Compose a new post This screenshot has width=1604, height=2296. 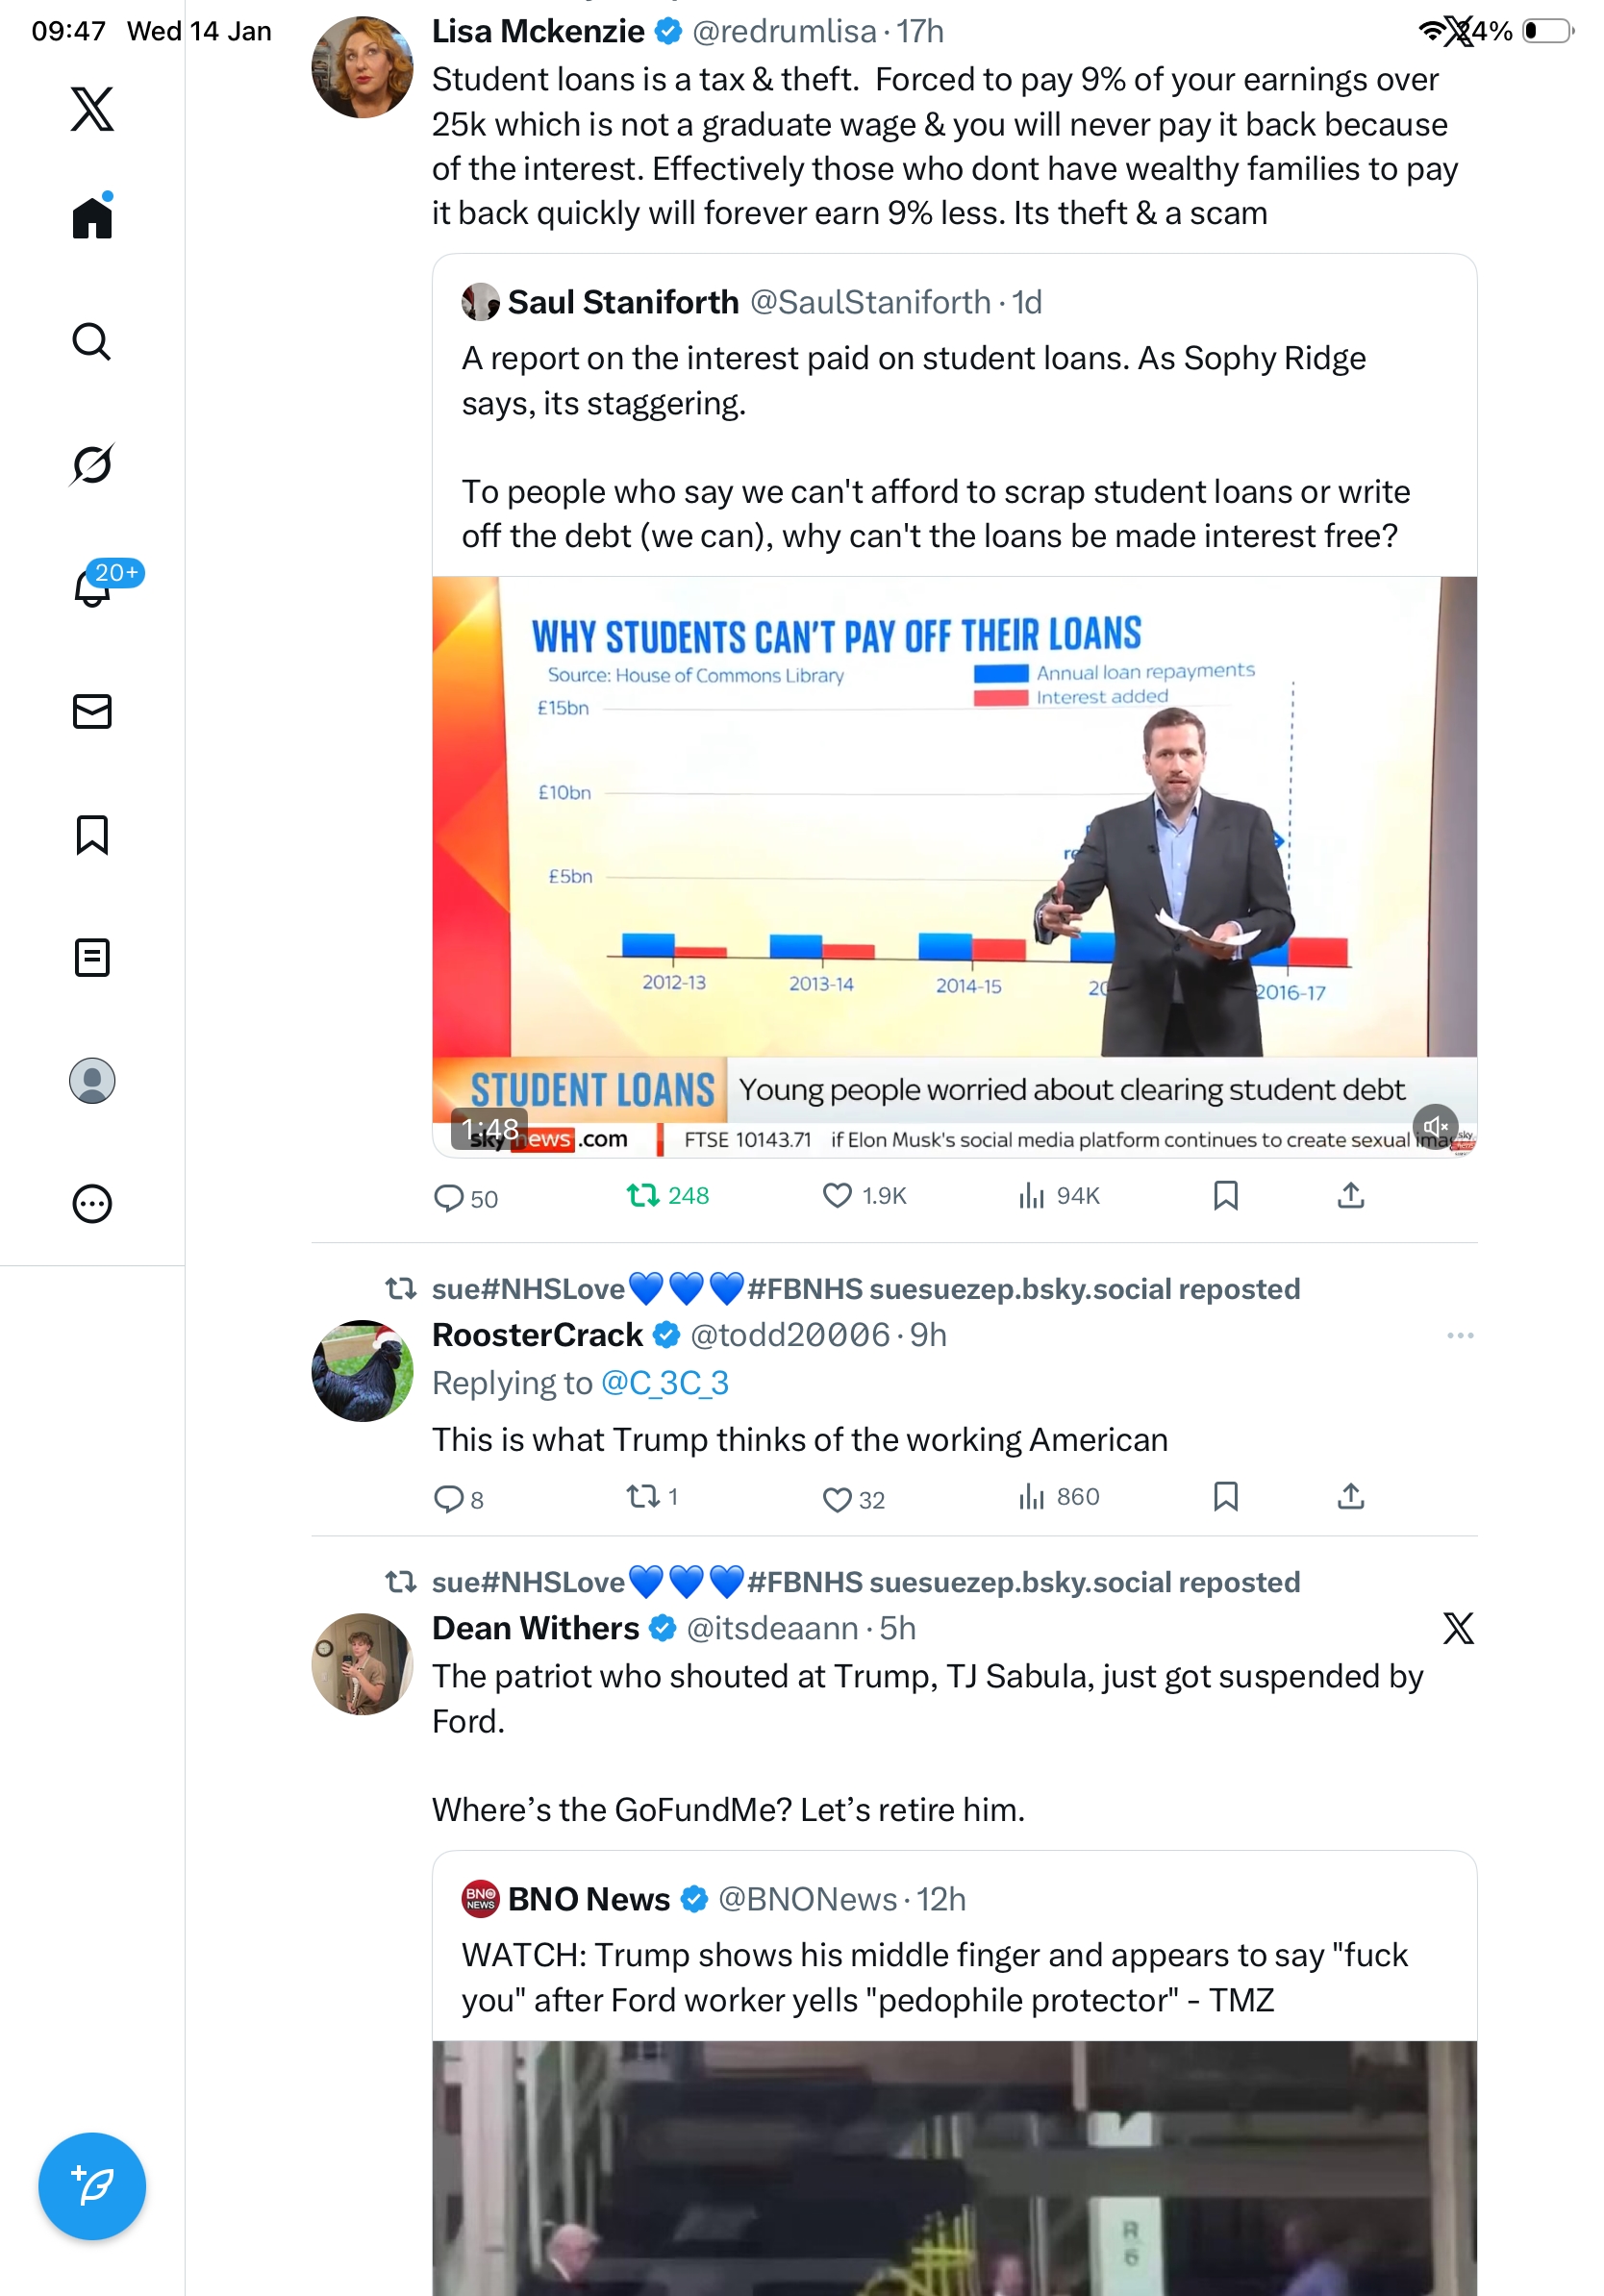click(92, 2185)
